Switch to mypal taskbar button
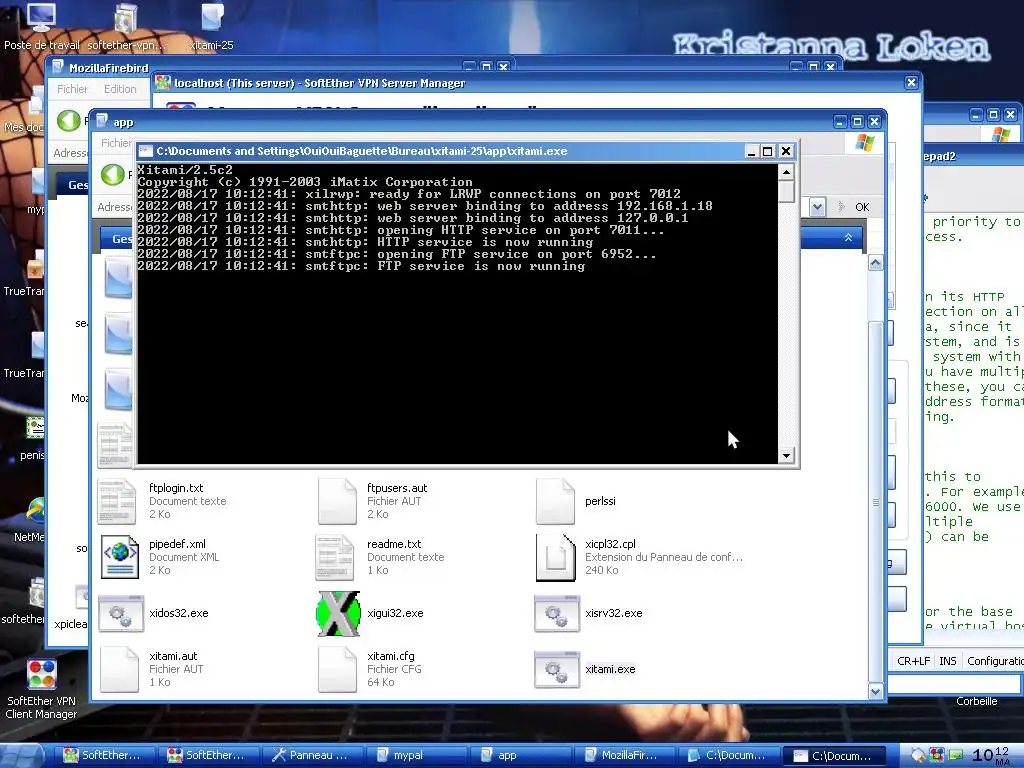Image resolution: width=1024 pixels, height=768 pixels. (x=417, y=755)
